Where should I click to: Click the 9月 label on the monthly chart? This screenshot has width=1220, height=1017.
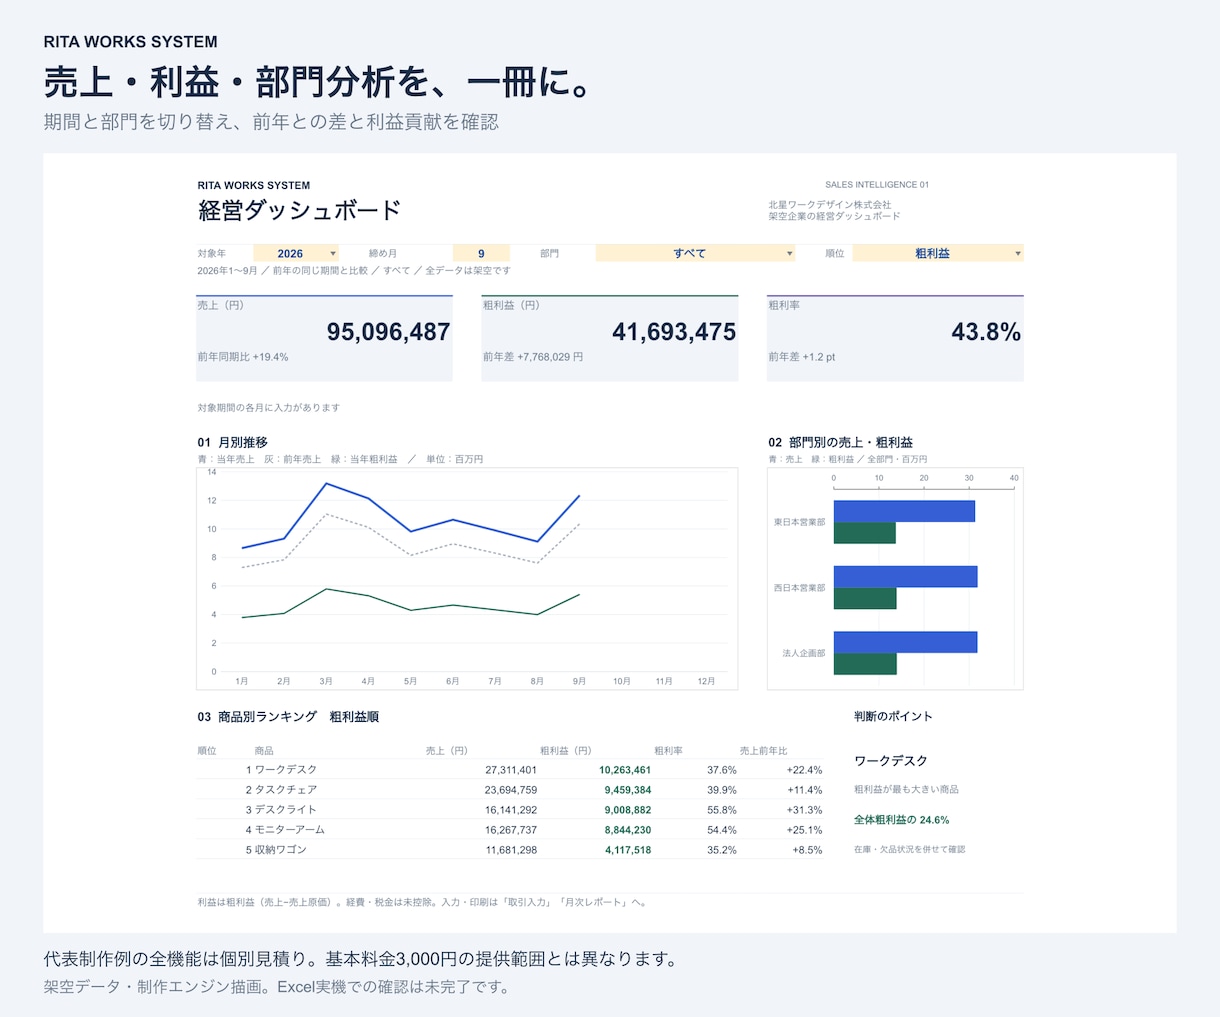click(x=579, y=681)
